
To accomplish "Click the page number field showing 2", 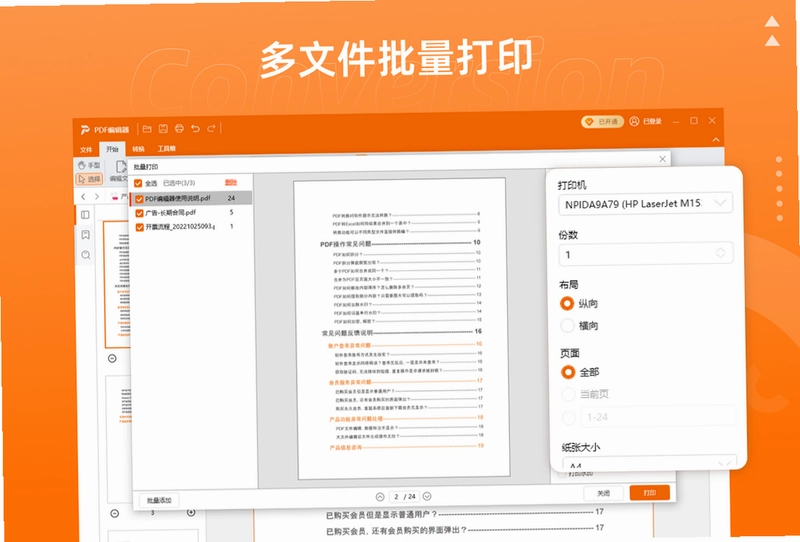I will 396,496.
